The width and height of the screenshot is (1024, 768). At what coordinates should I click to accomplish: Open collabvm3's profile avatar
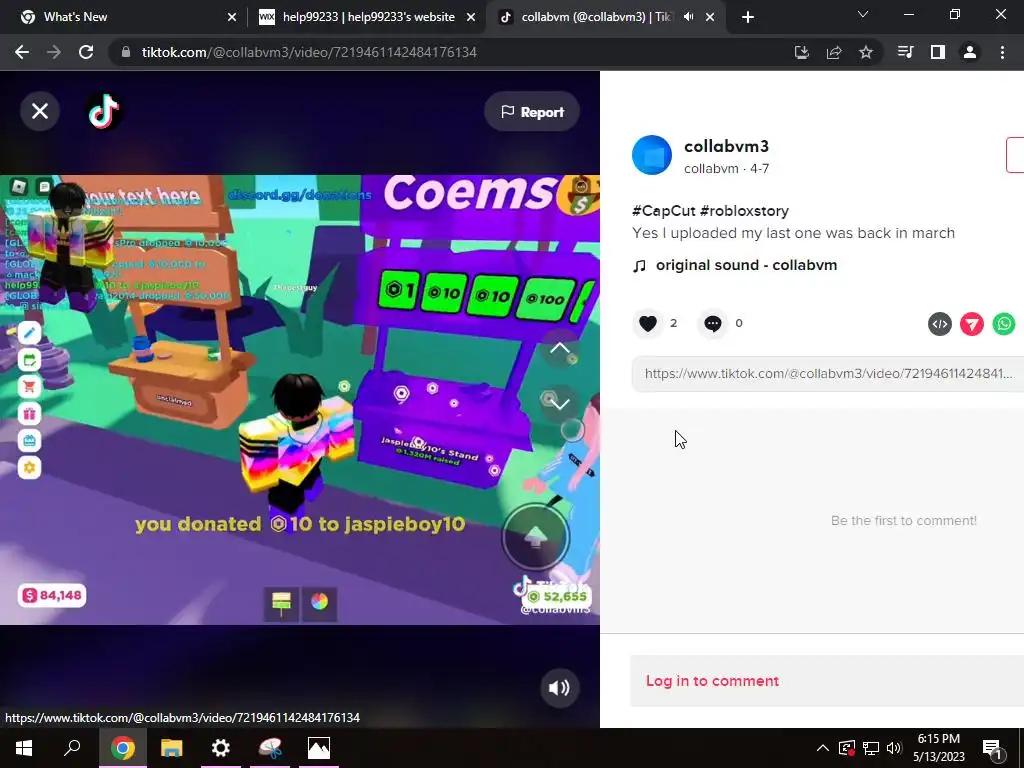pos(652,155)
